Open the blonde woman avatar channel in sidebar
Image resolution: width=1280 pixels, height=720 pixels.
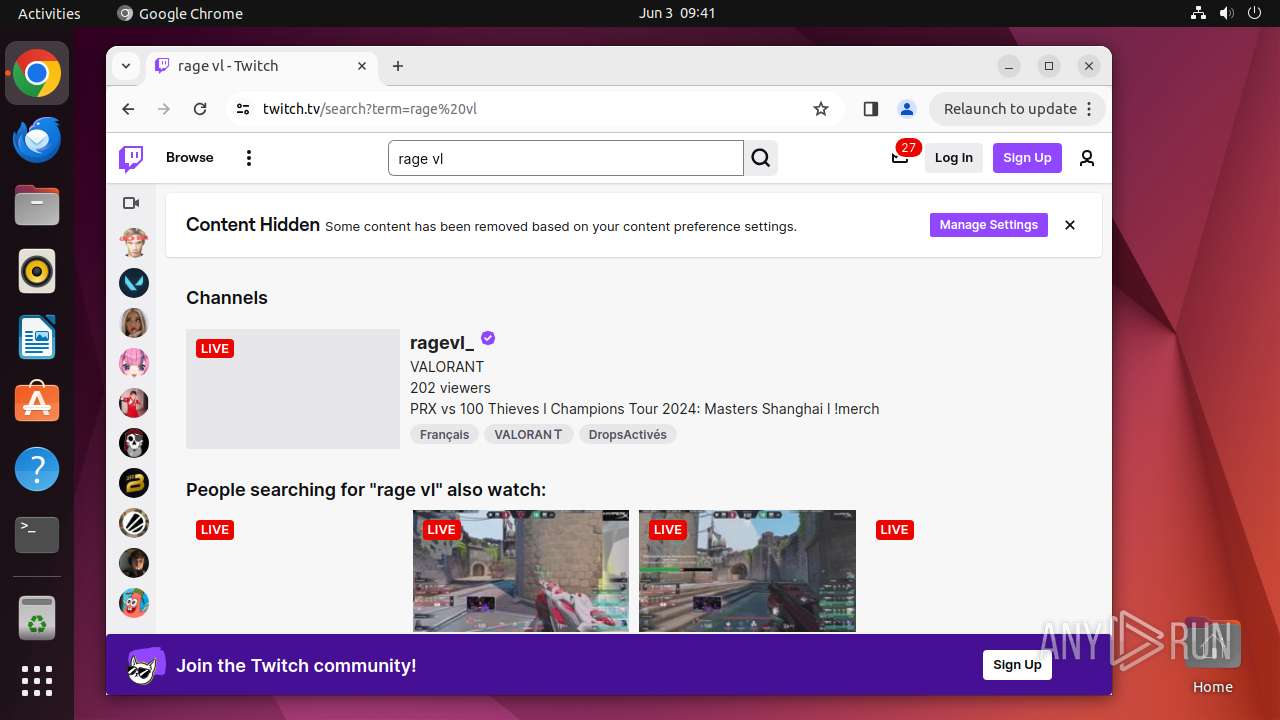[x=134, y=323]
